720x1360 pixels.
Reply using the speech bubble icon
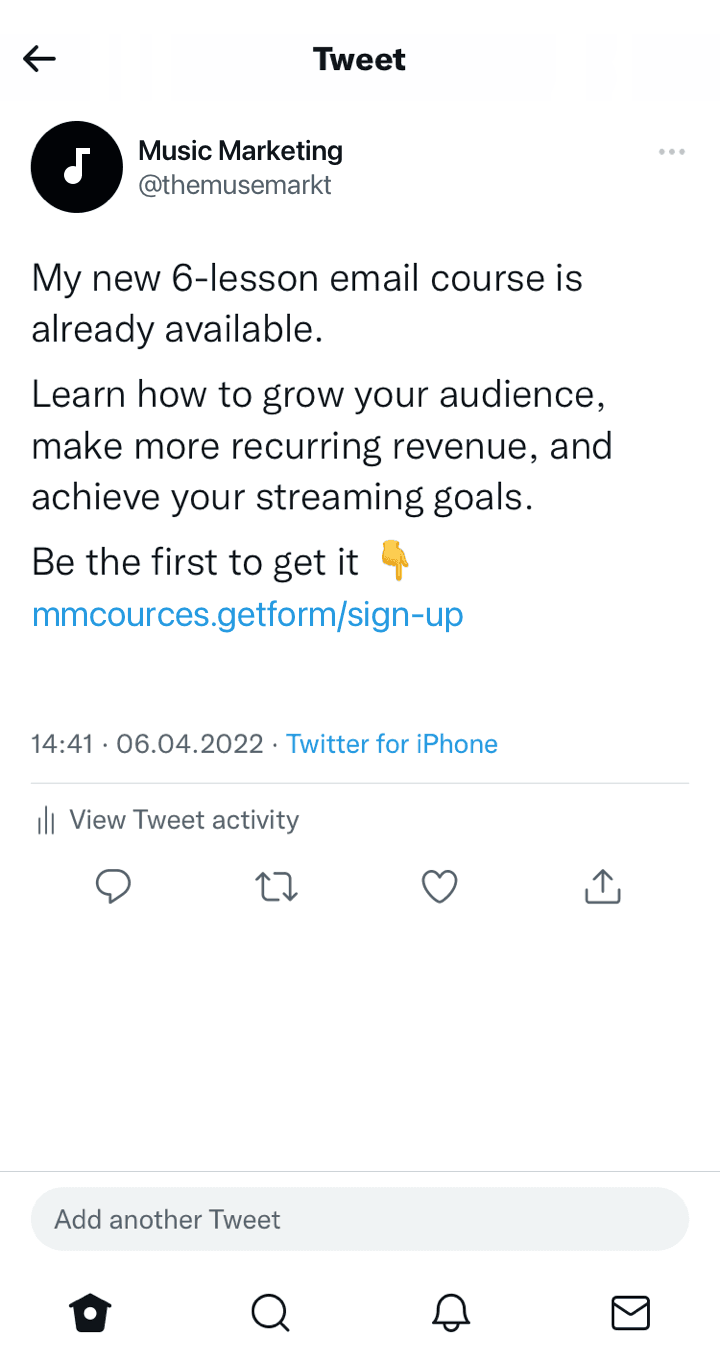coord(113,886)
